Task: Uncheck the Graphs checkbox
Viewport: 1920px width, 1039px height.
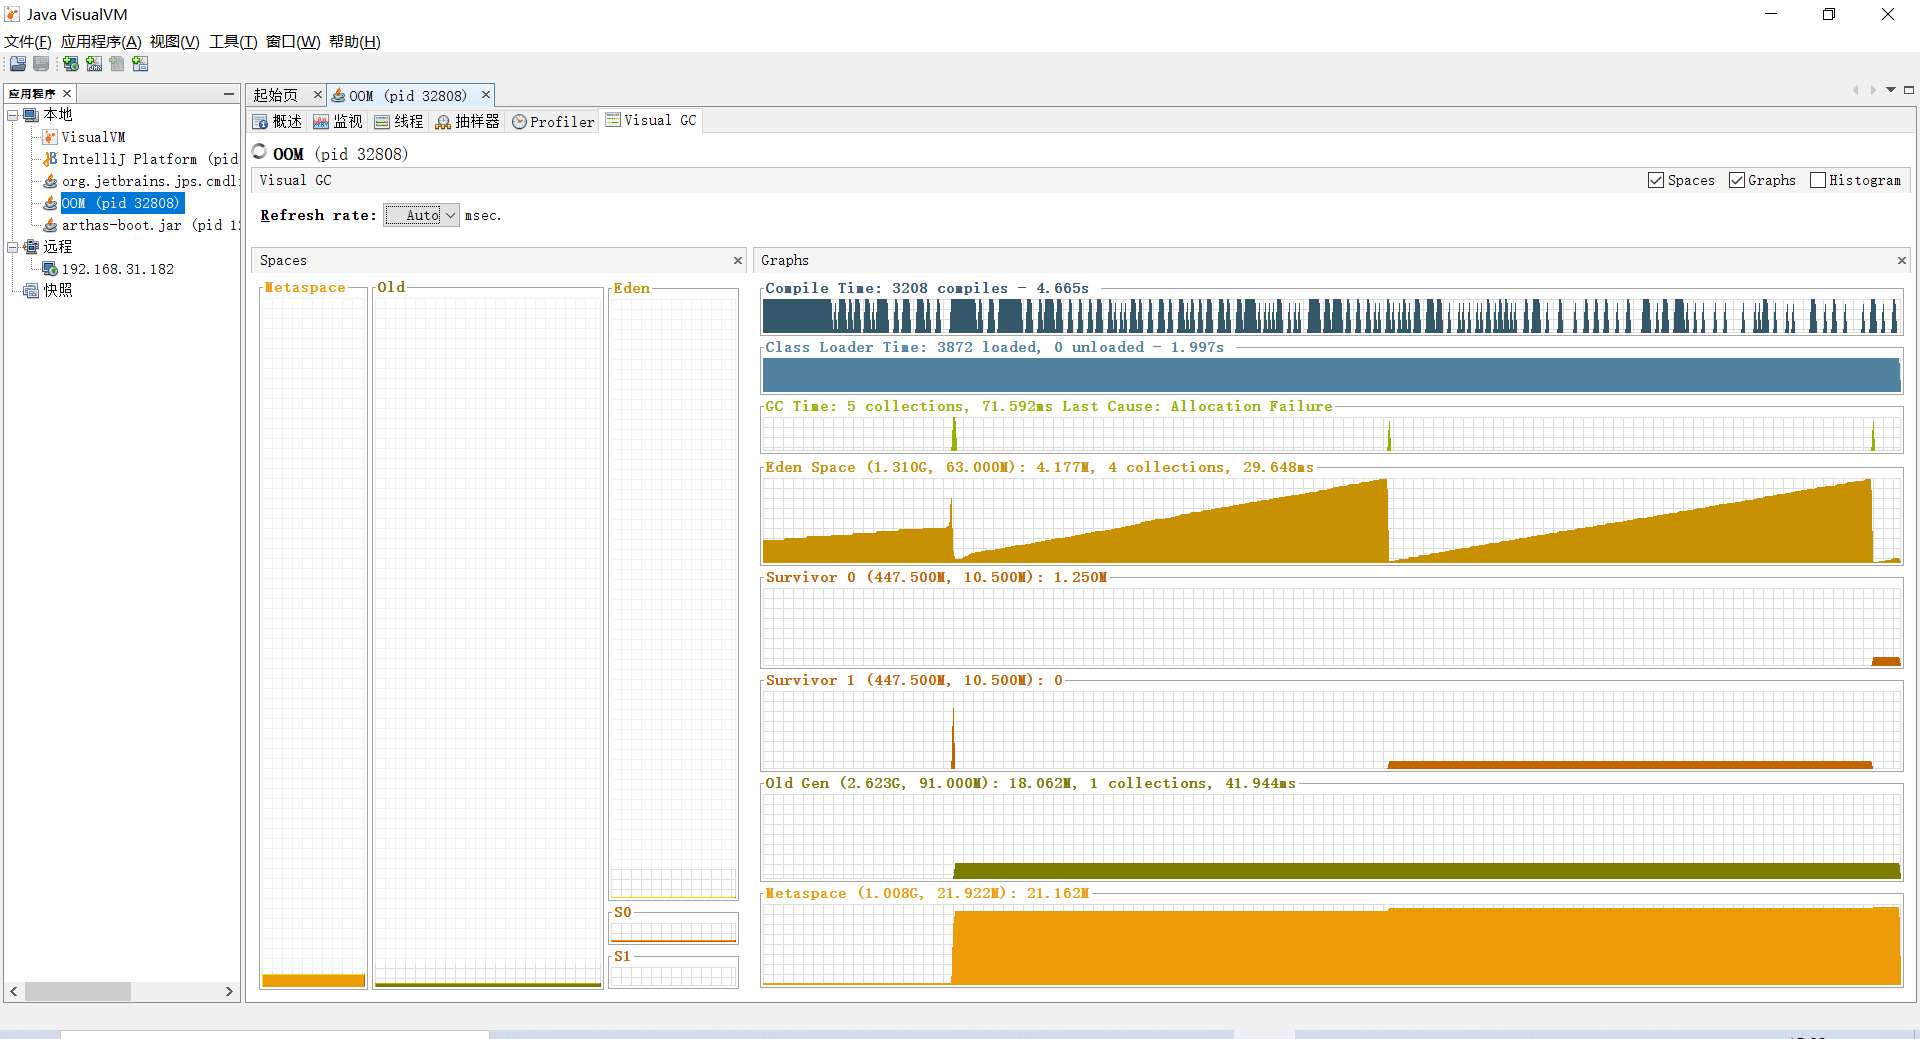Action: [1737, 180]
